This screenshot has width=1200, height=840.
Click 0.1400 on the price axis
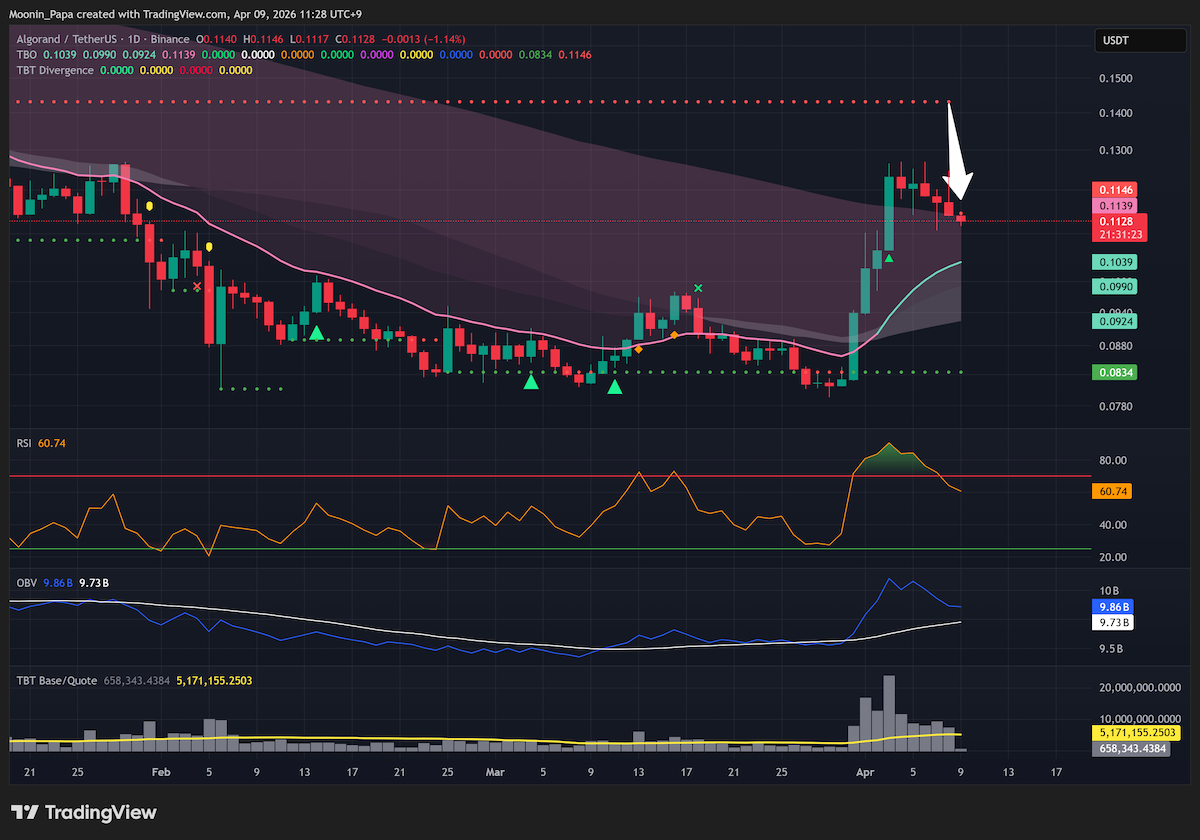[1118, 114]
